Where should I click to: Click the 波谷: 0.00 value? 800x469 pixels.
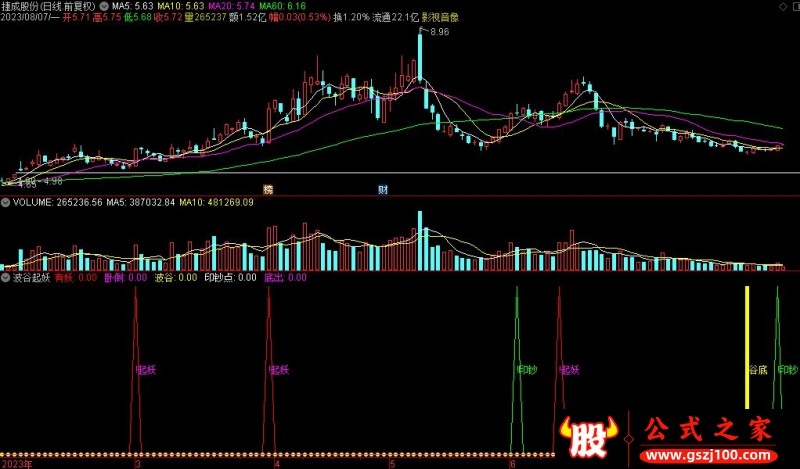point(176,278)
